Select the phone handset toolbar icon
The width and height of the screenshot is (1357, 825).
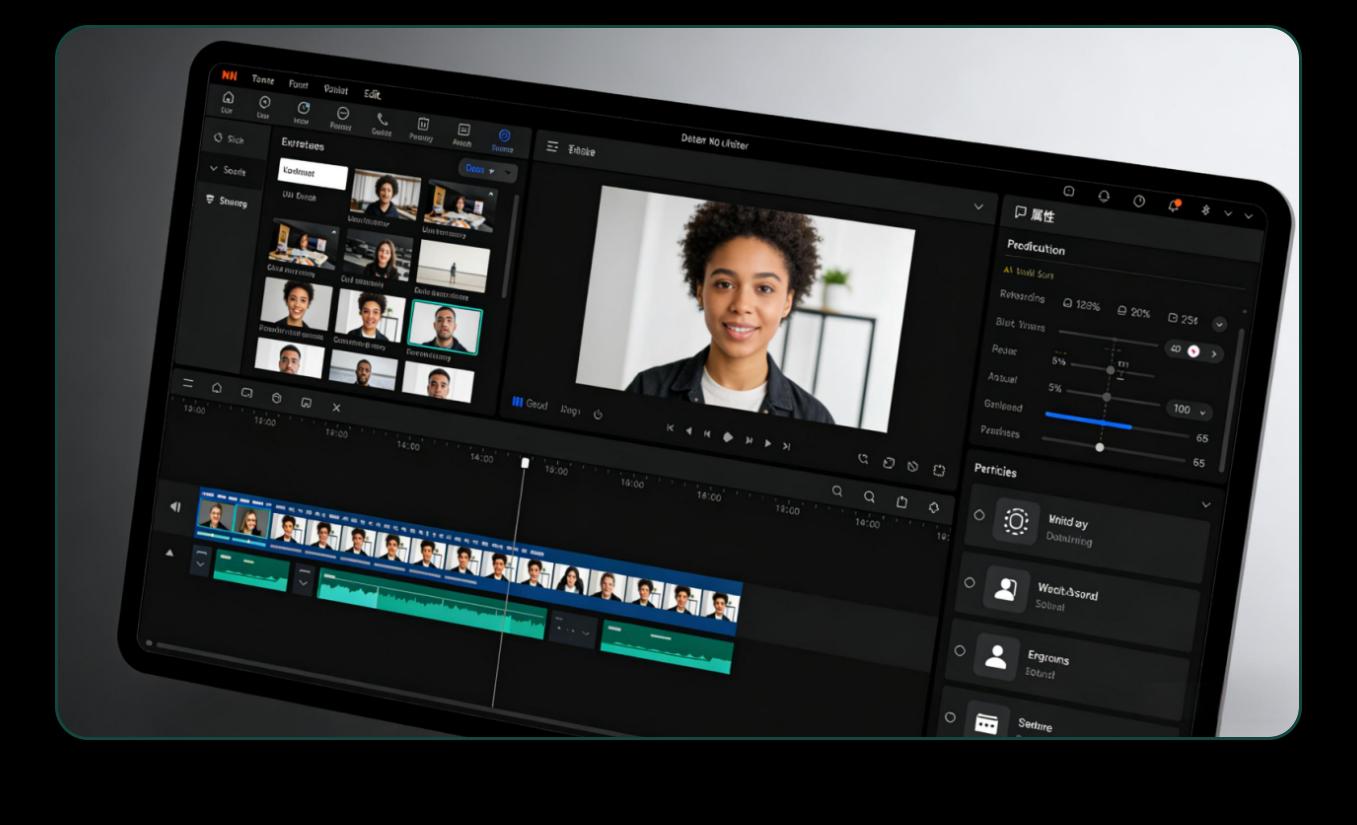pyautogui.click(x=383, y=118)
